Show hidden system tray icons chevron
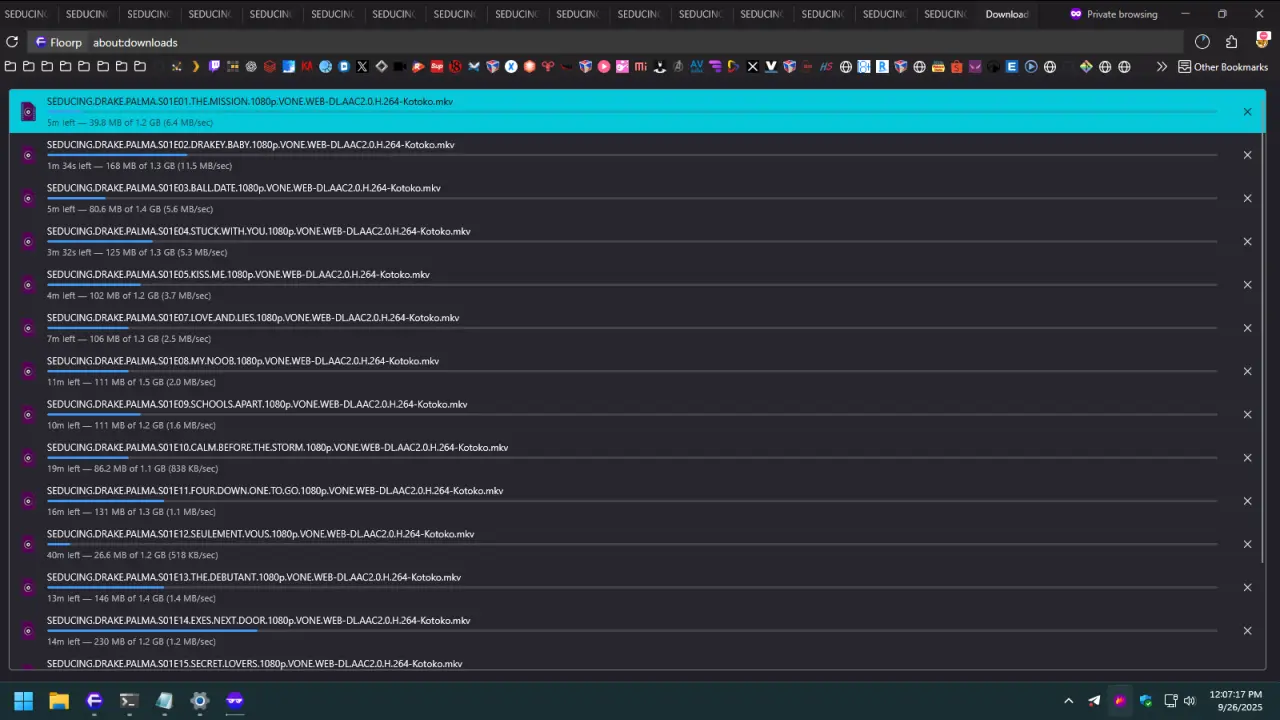The height and width of the screenshot is (720, 1280). [x=1068, y=700]
